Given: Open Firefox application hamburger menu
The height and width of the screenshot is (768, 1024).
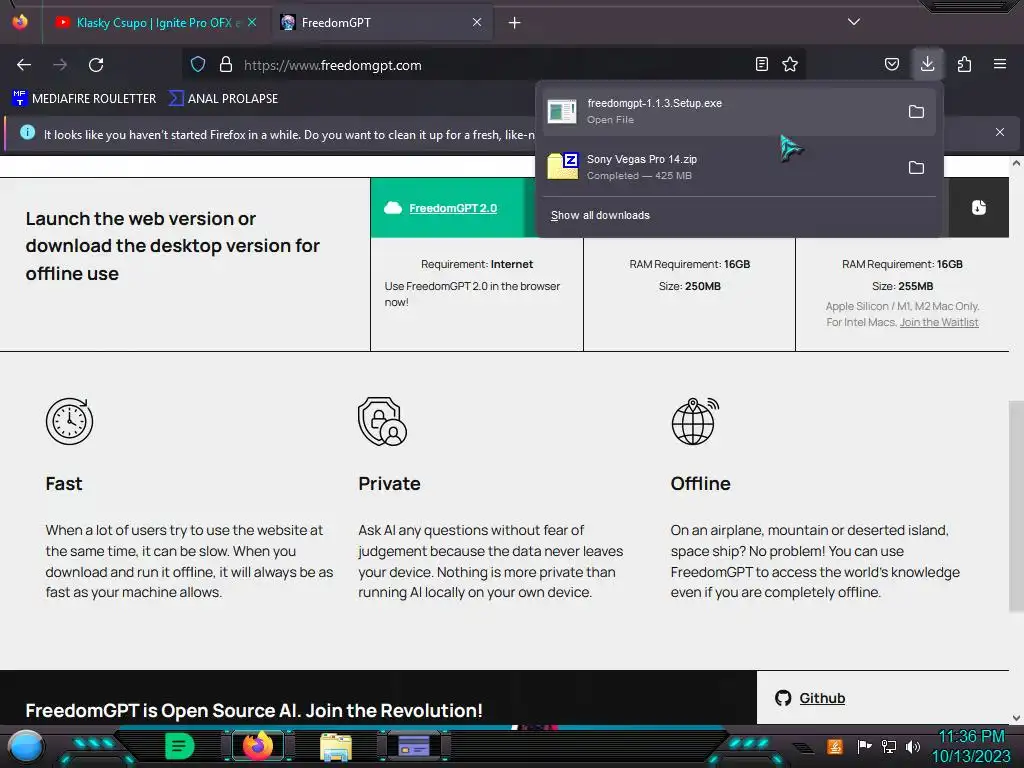Looking at the screenshot, I should click(1000, 64).
